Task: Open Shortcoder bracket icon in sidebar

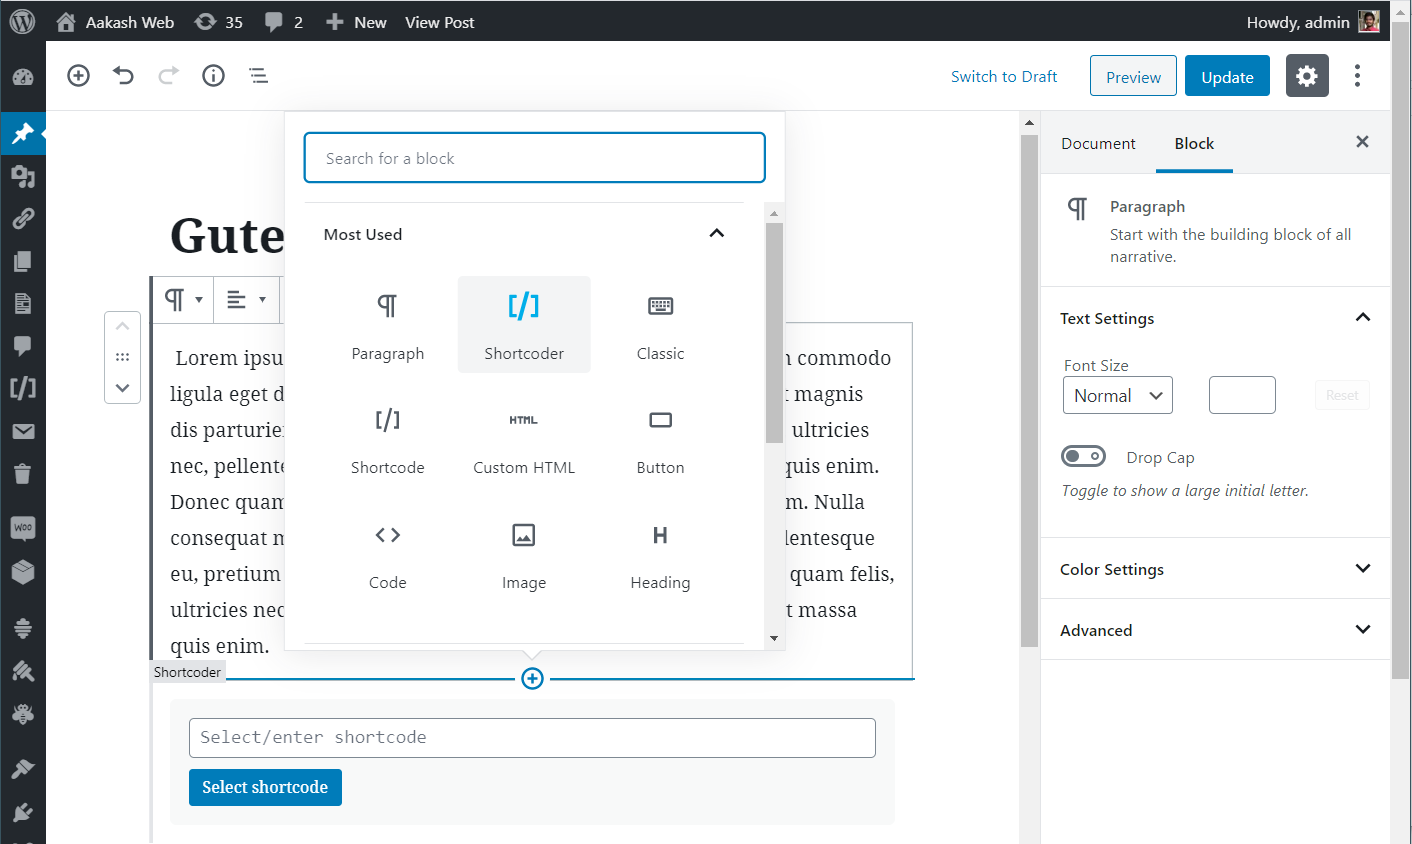Action: click(23, 388)
